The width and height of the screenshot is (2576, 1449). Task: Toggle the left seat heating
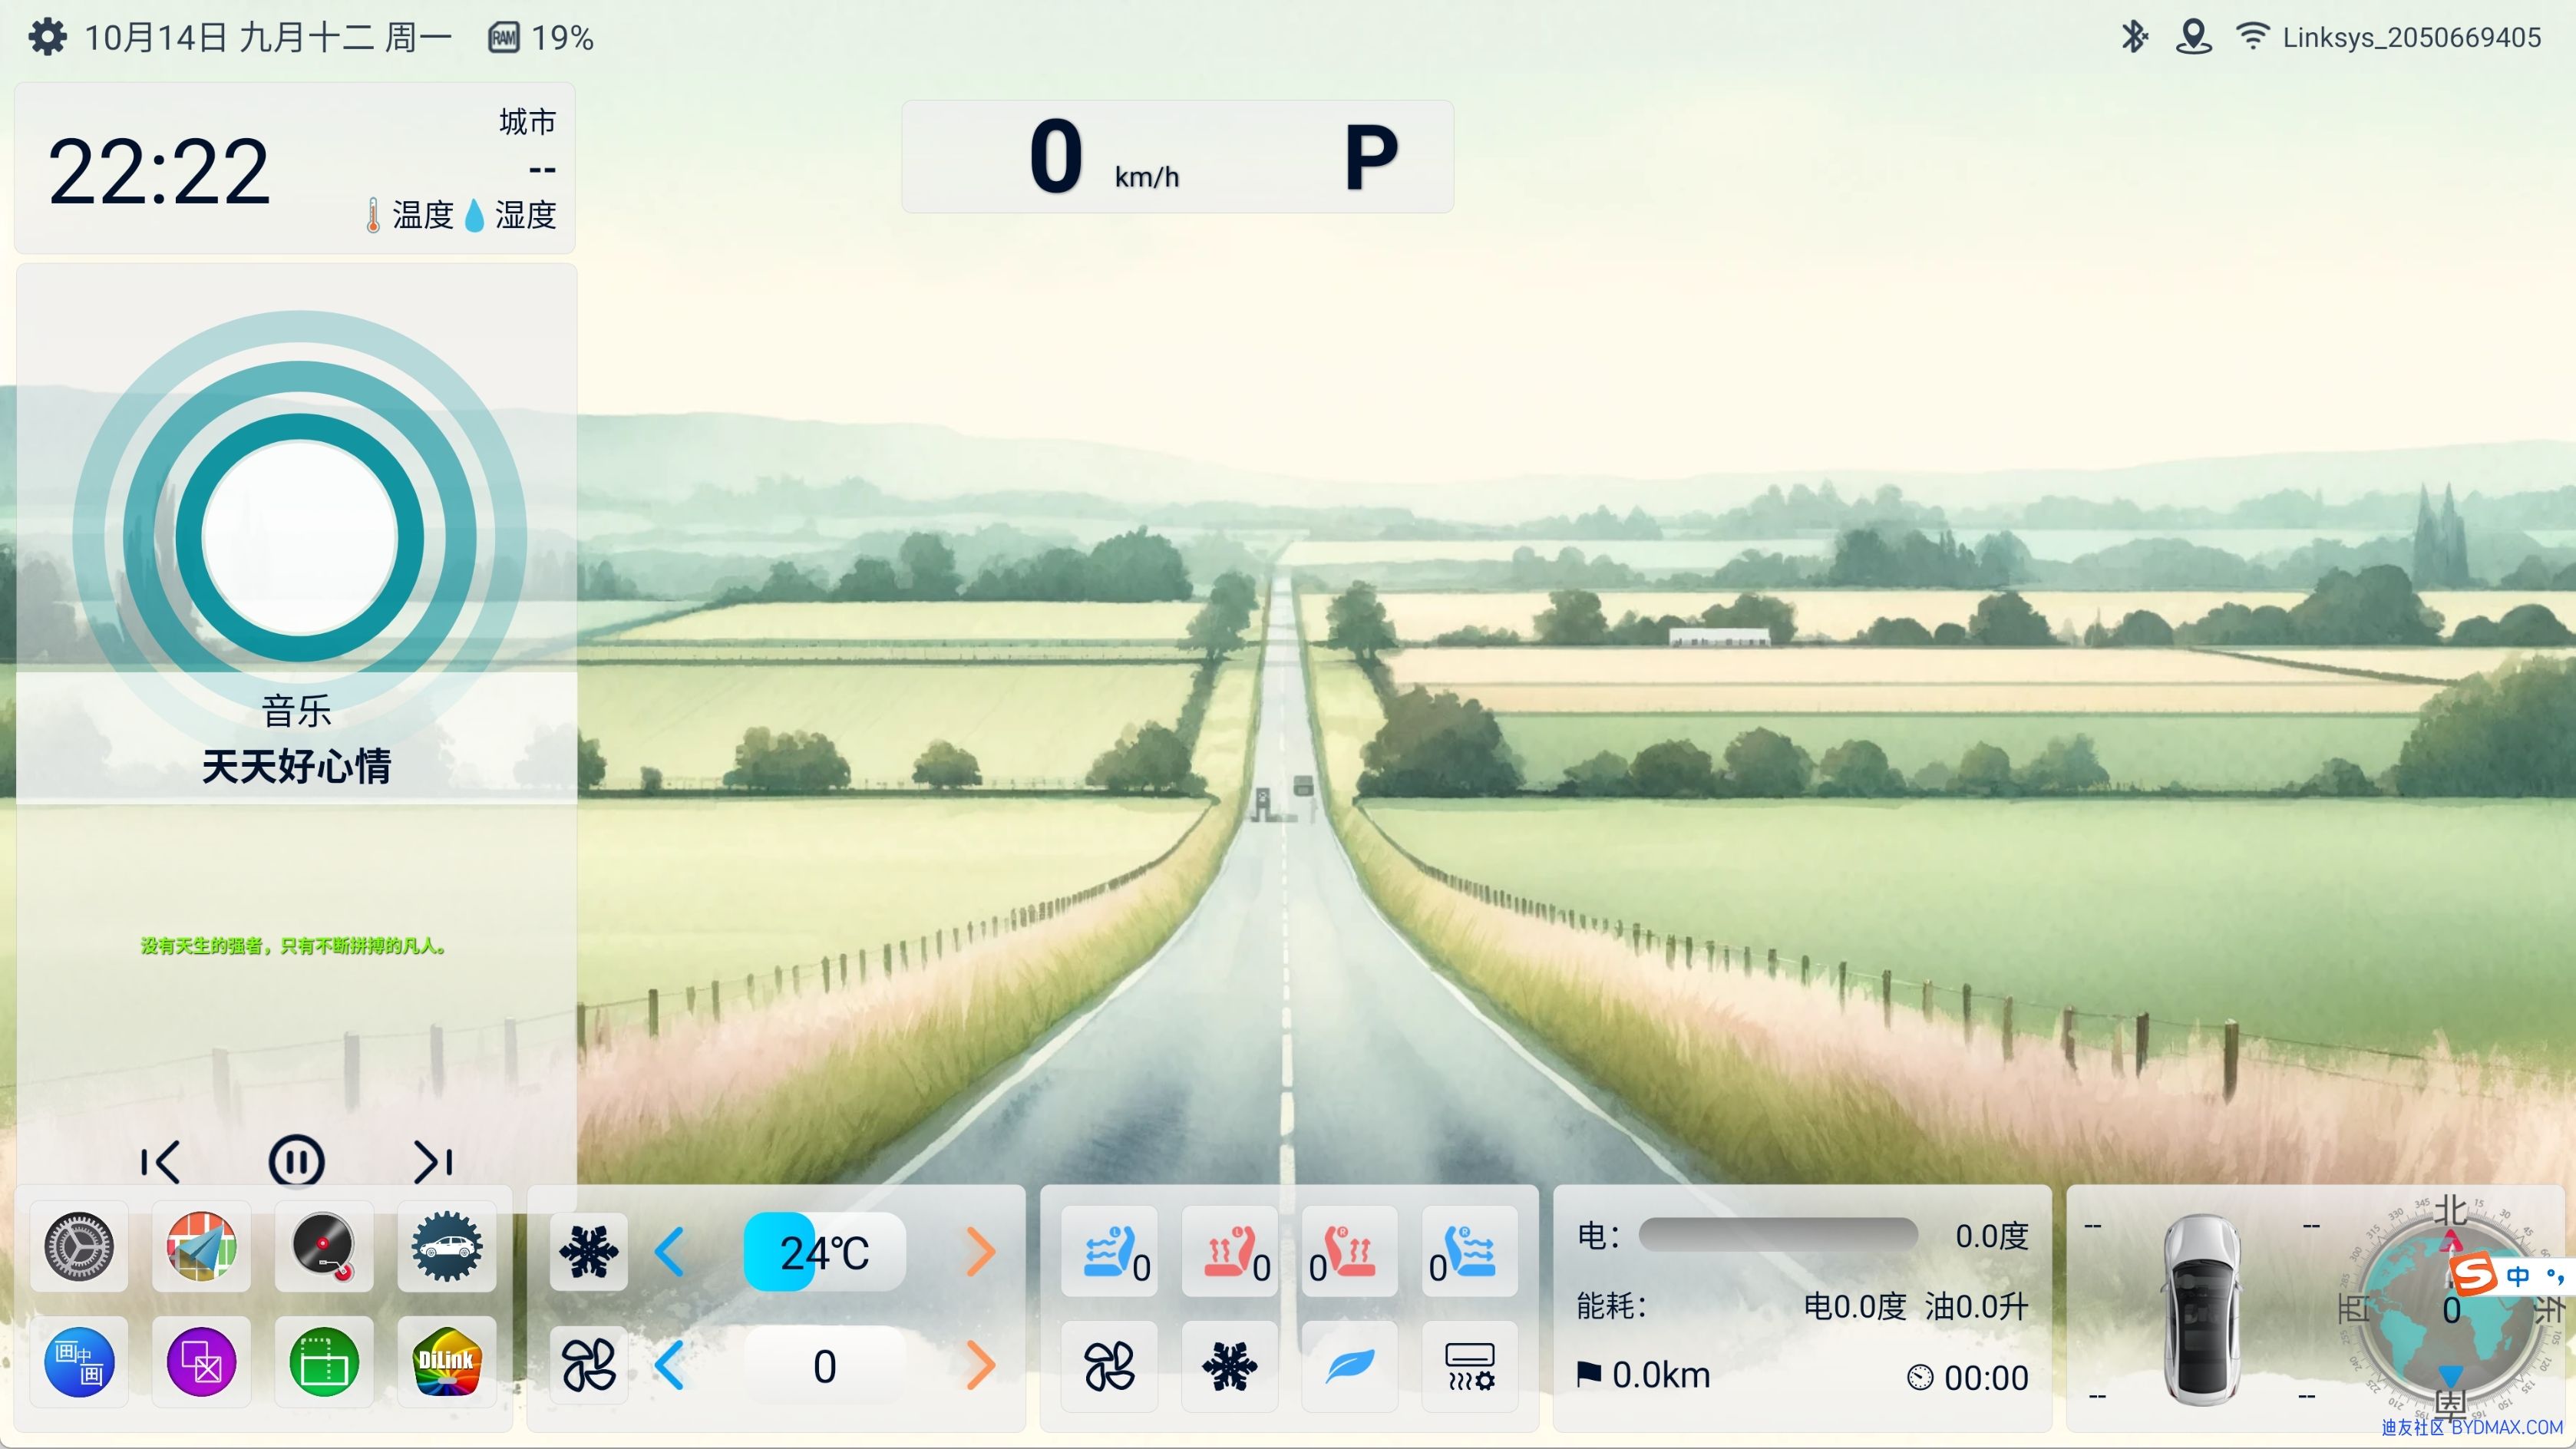pos(1229,1251)
